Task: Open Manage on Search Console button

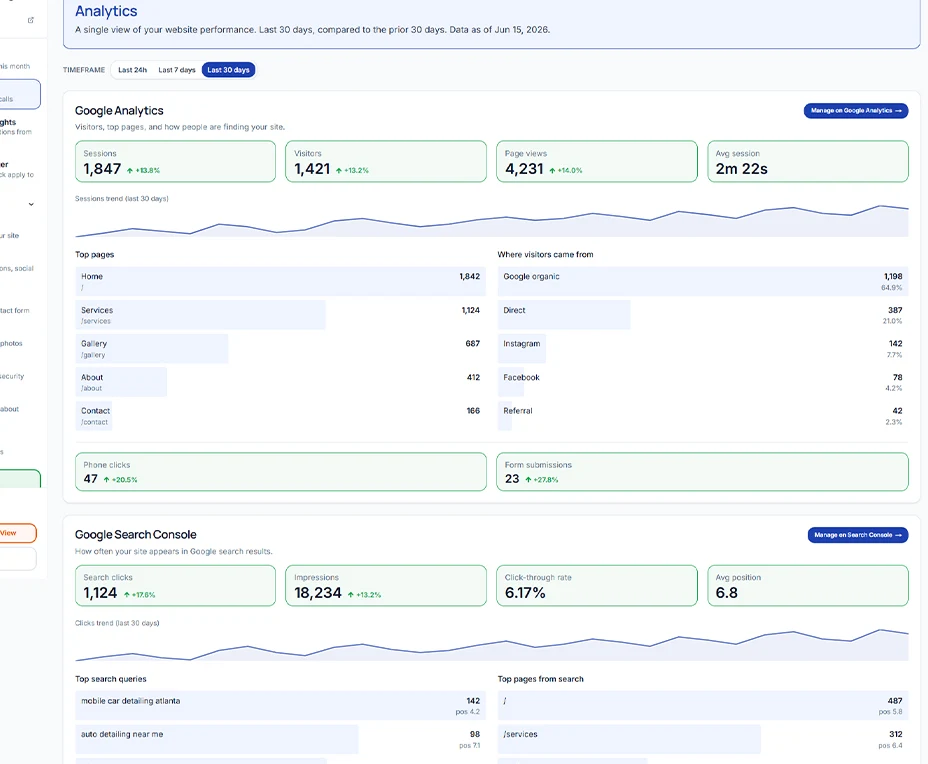Action: (858, 535)
